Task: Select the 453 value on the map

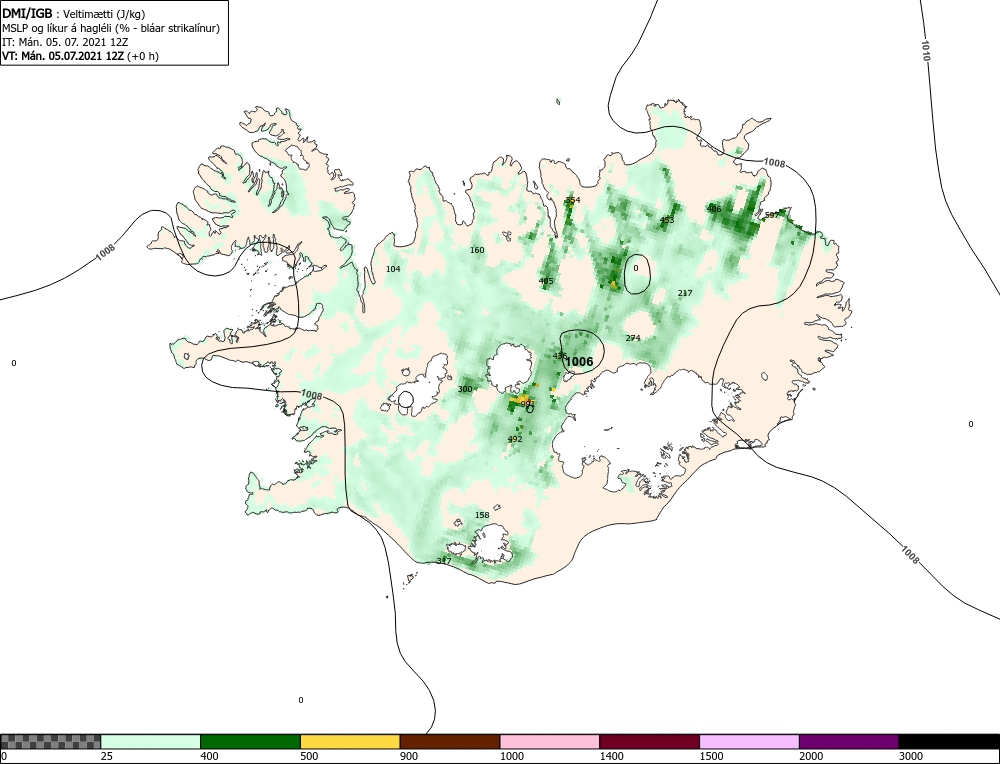Action: click(x=666, y=220)
